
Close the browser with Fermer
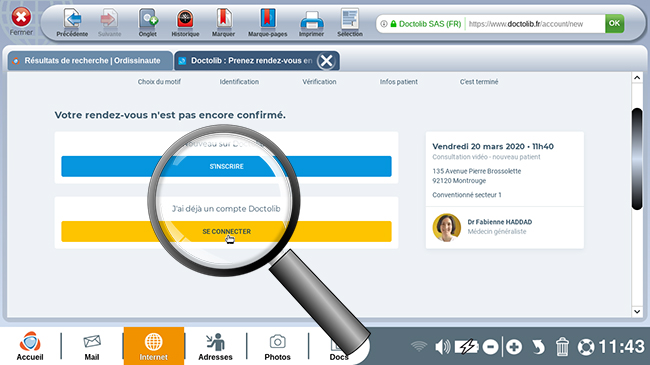(21, 22)
